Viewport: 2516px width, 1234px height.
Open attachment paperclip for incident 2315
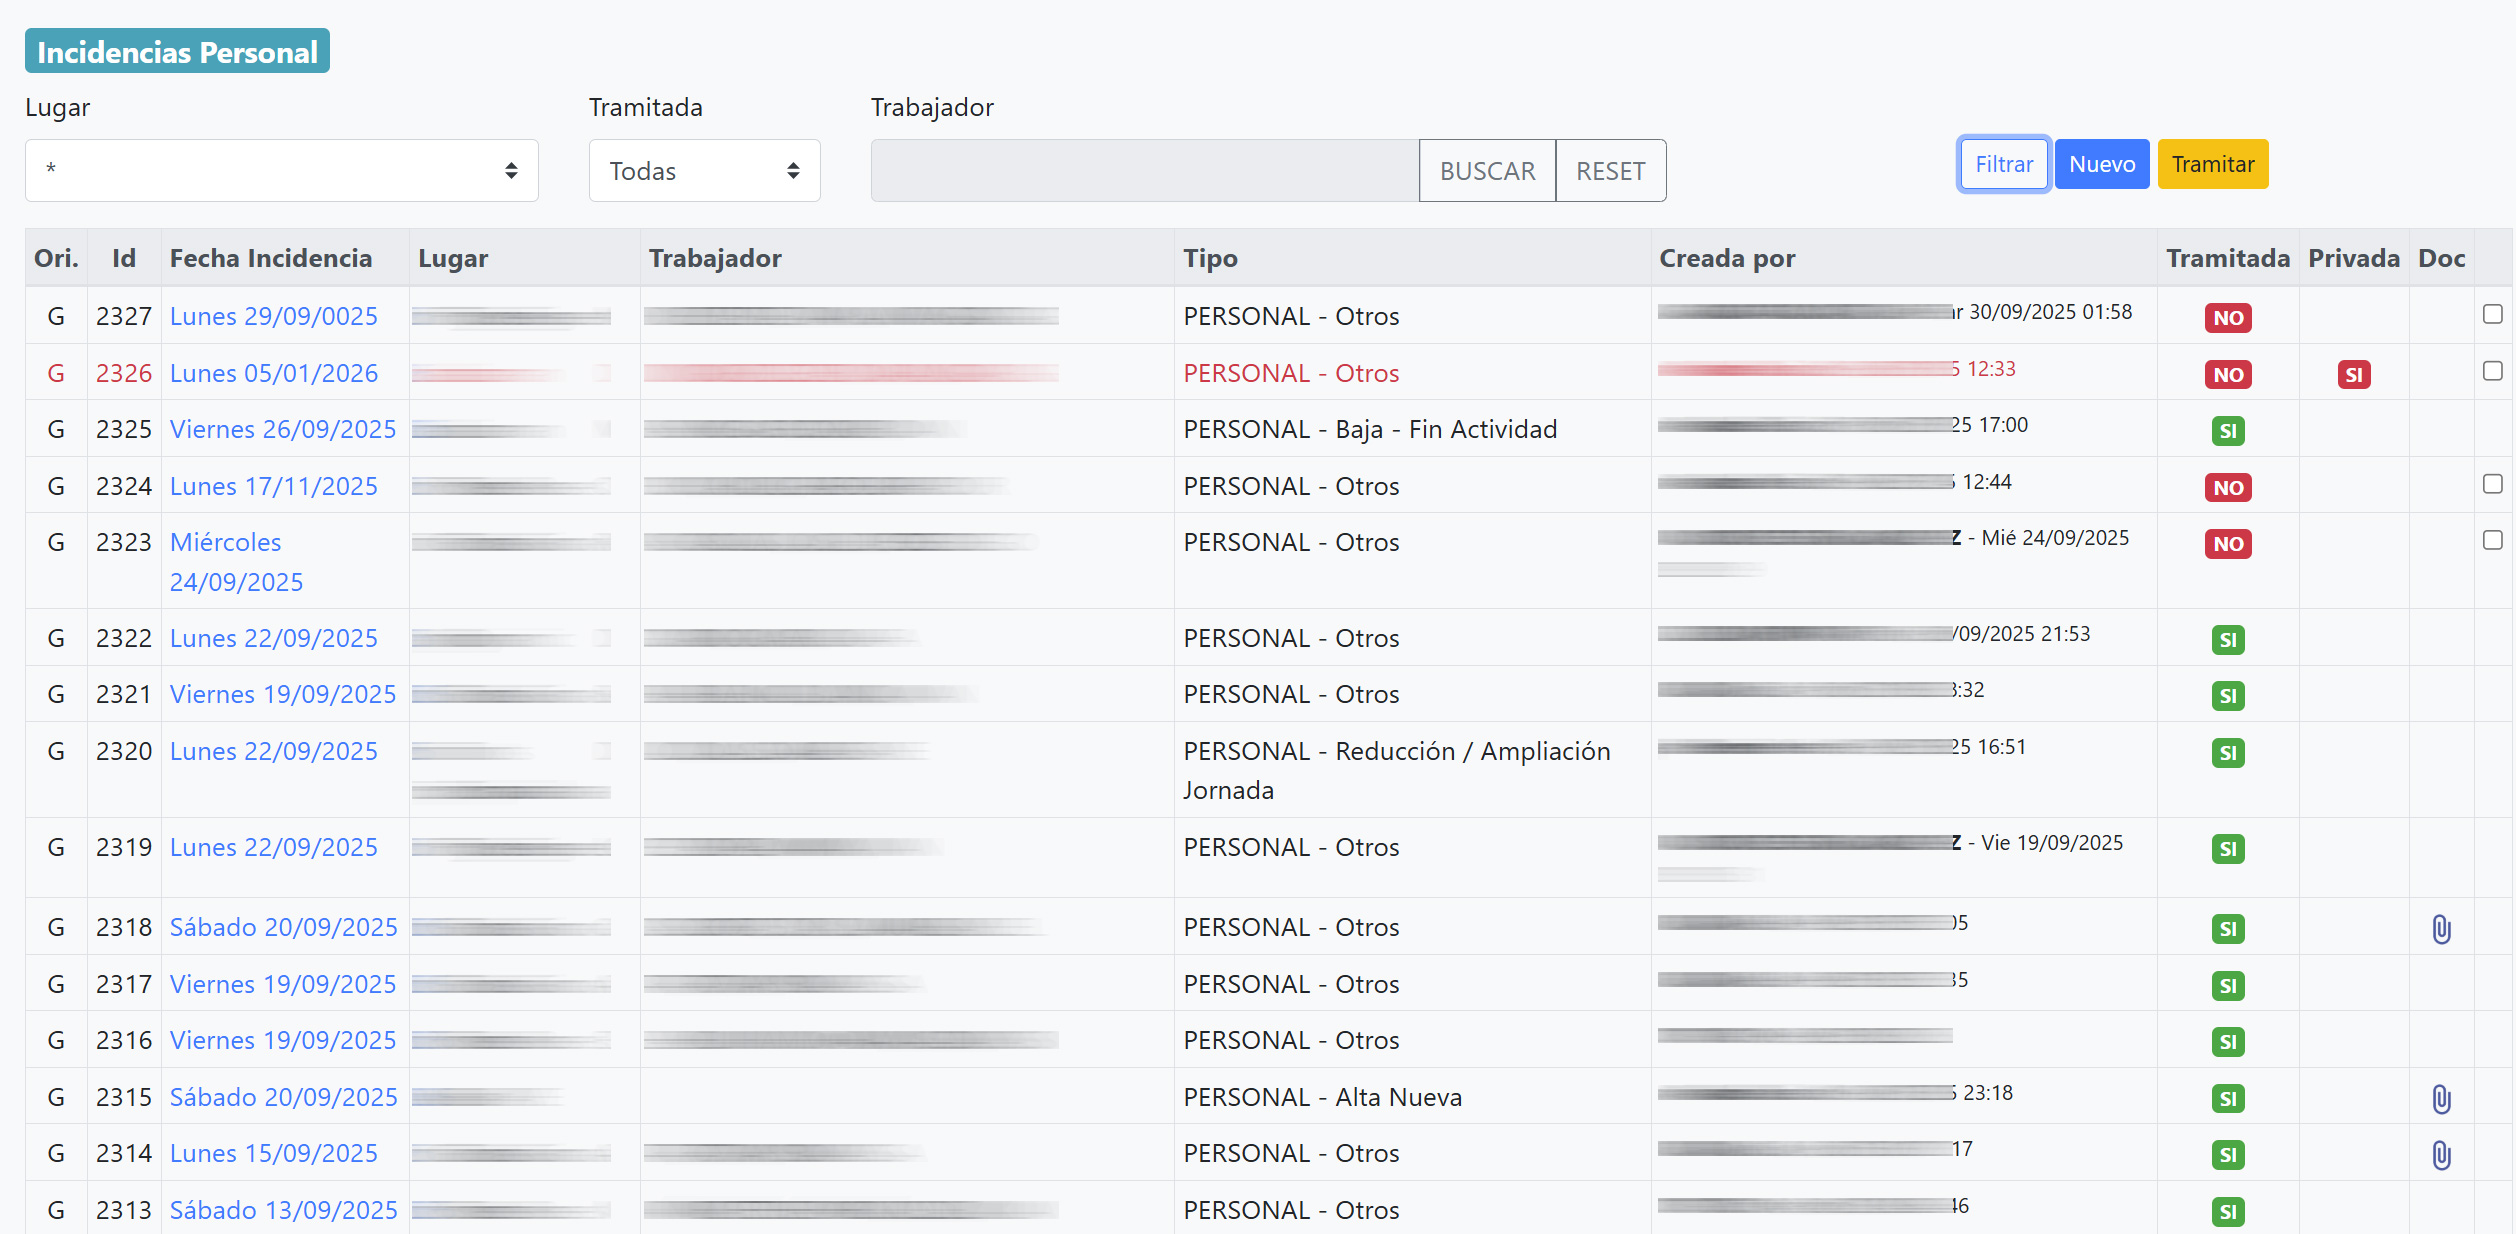pos(2441,1099)
